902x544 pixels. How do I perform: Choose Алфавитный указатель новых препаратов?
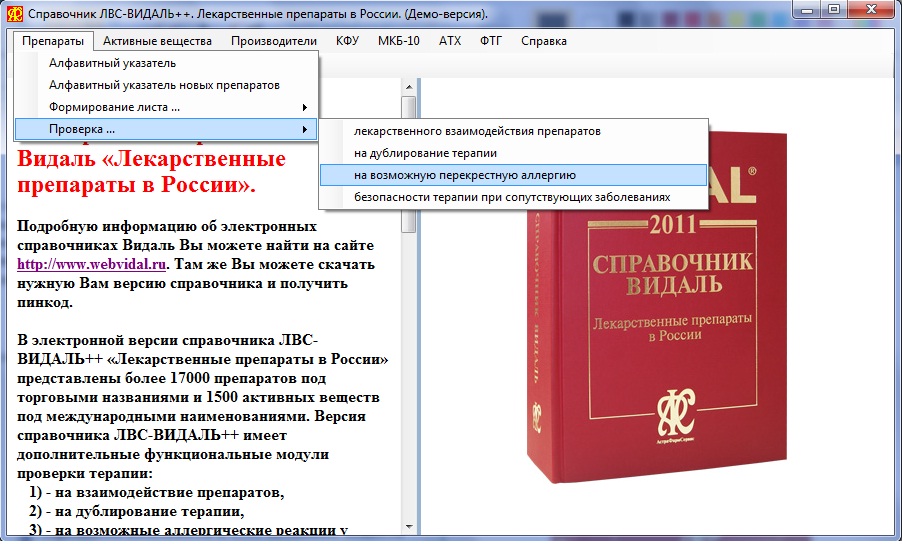(x=166, y=85)
